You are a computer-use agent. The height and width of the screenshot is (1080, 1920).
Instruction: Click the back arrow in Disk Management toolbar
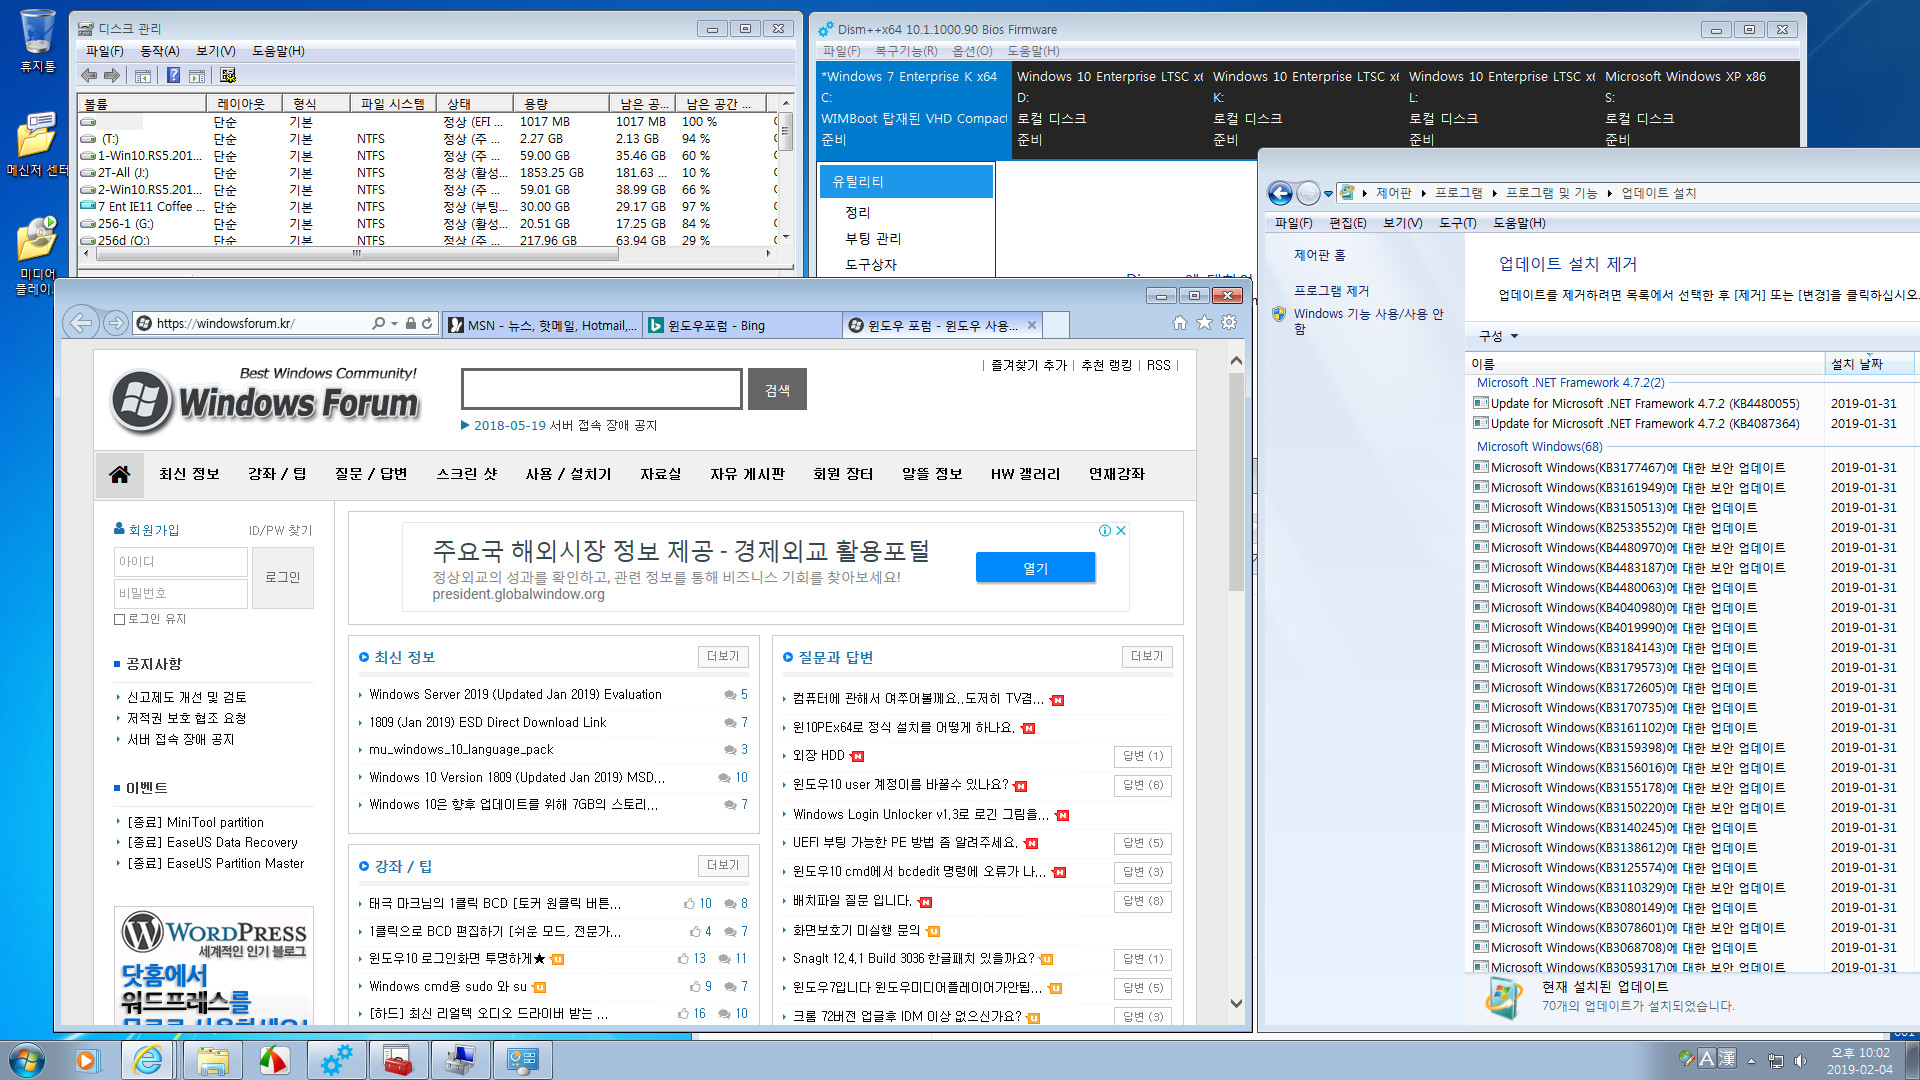click(x=90, y=76)
